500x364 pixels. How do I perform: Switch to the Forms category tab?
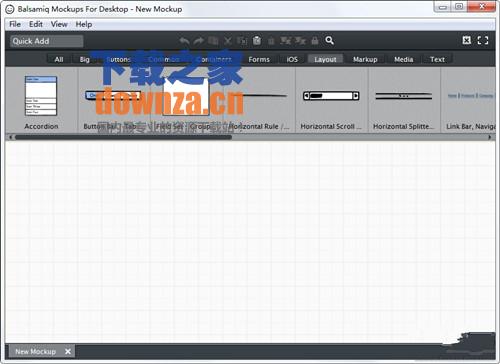click(x=259, y=59)
